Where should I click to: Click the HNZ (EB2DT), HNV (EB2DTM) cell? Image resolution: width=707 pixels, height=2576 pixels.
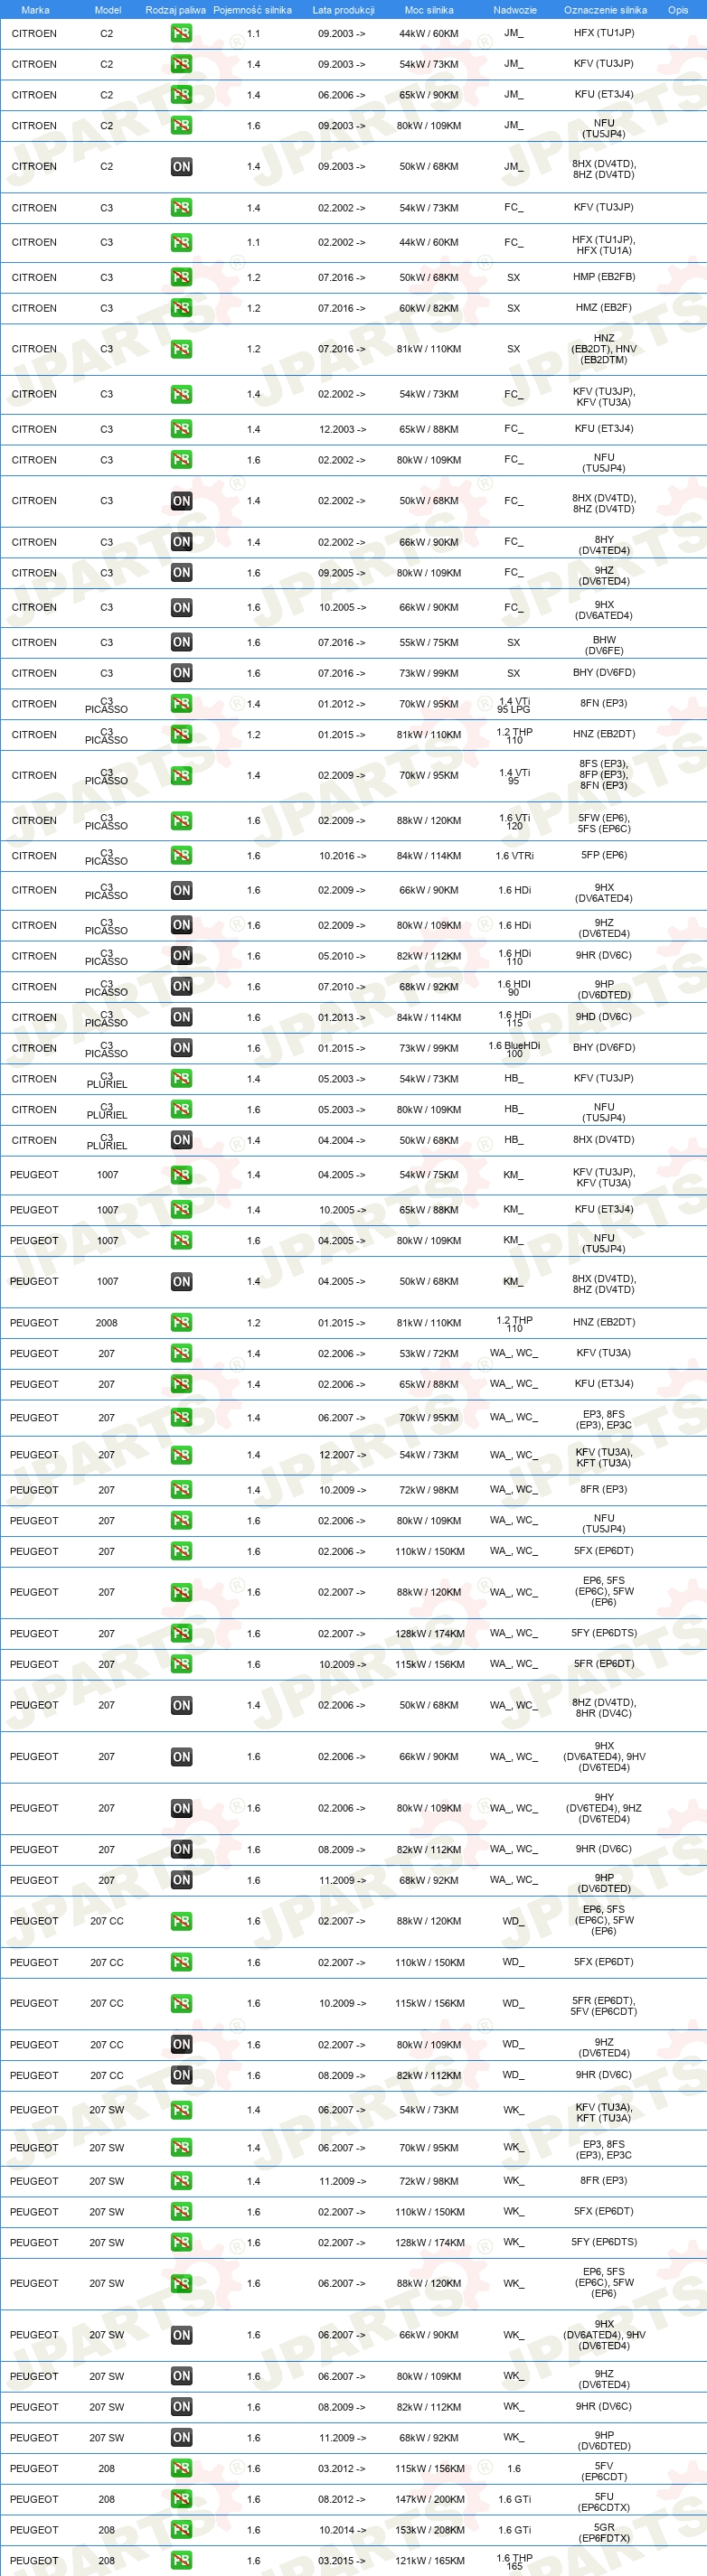[x=604, y=349]
